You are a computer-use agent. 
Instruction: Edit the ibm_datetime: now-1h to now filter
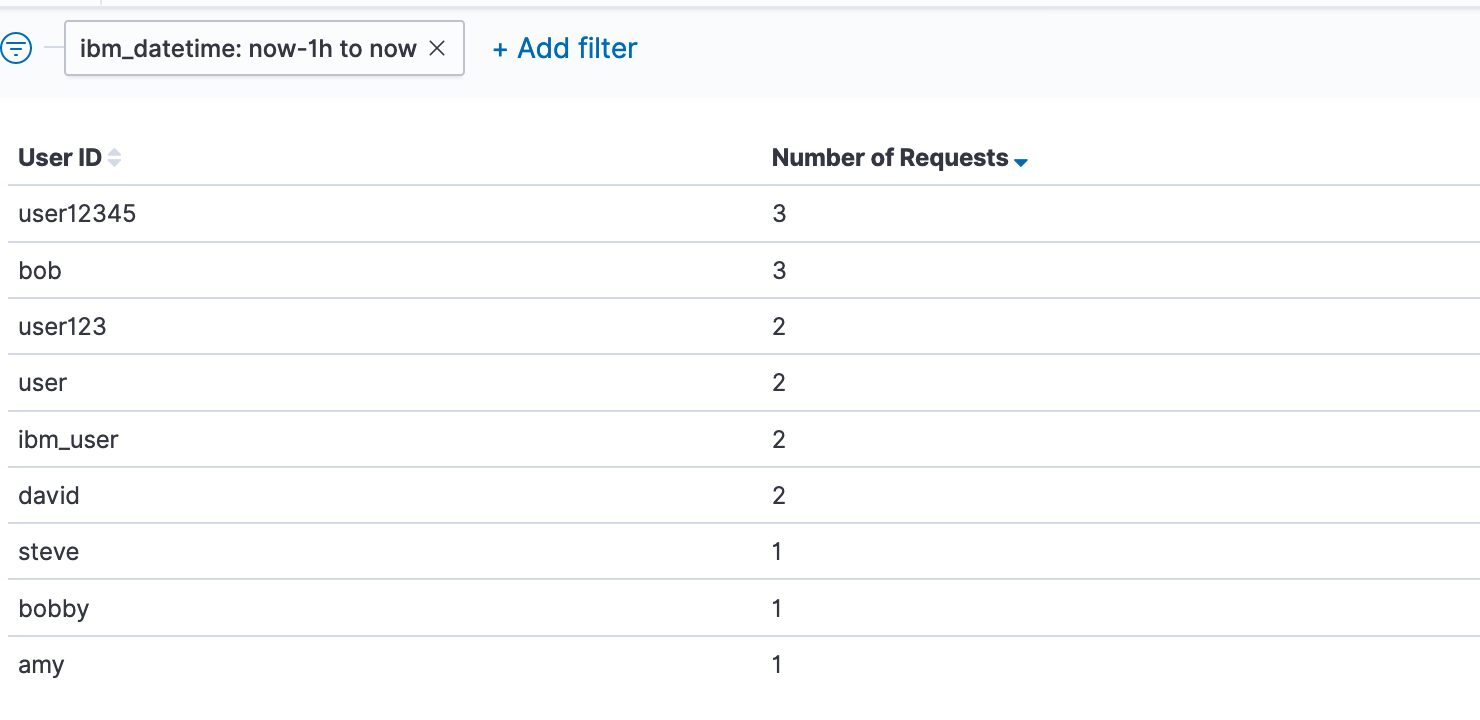point(248,48)
